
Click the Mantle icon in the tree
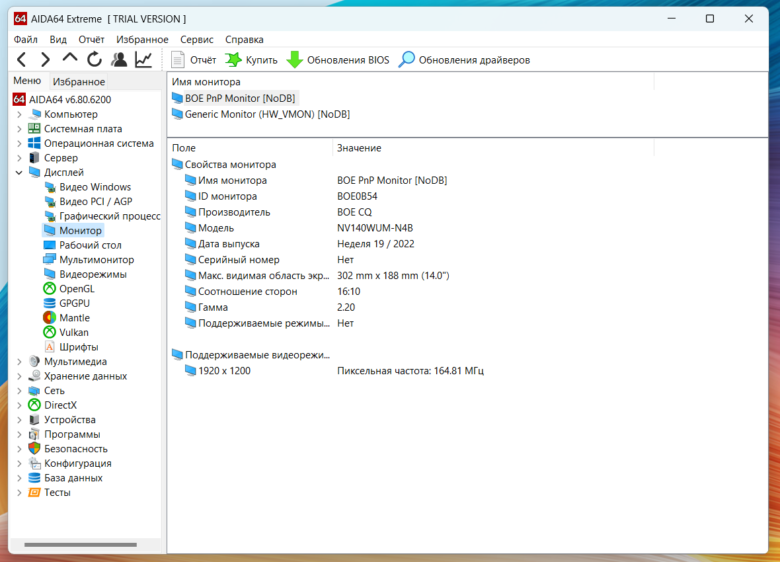point(49,317)
